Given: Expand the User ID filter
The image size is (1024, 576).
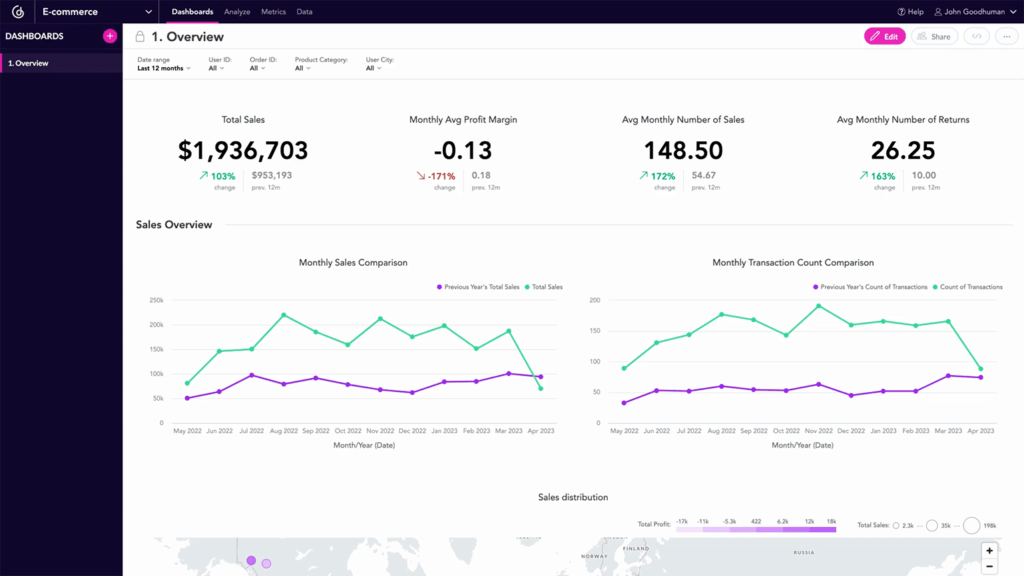Looking at the screenshot, I should tap(219, 64).
